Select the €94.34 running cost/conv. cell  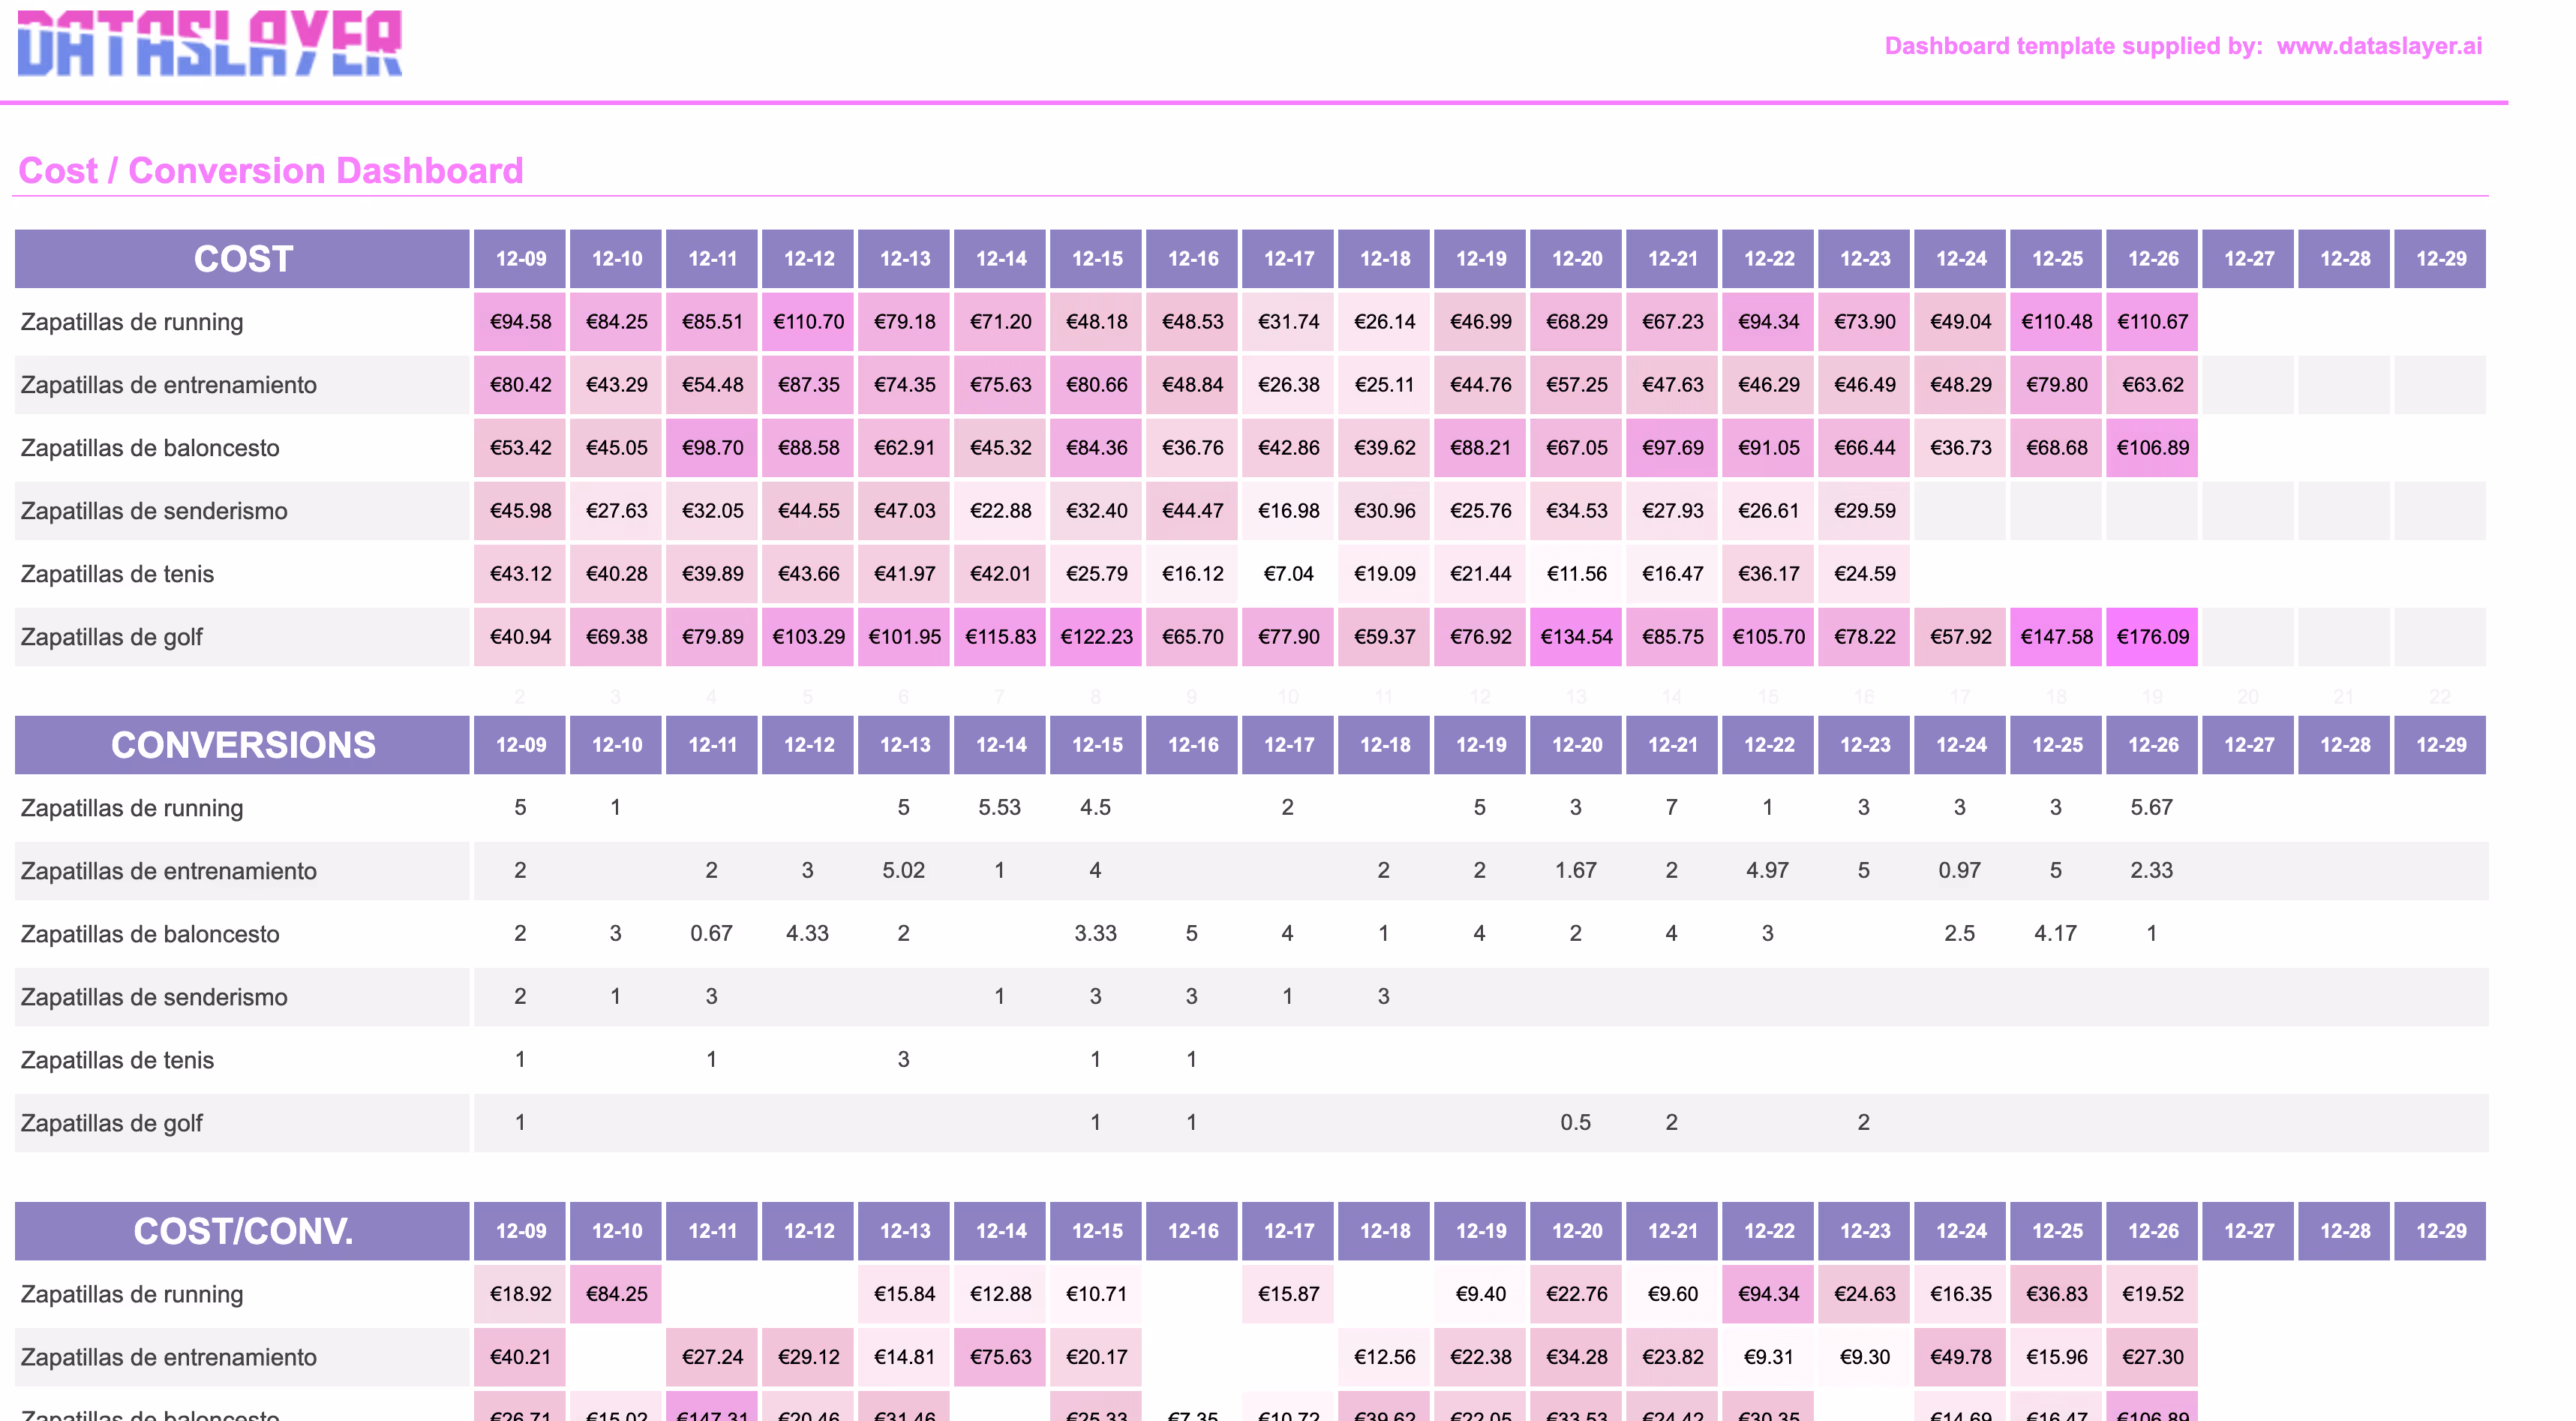1768,1294
